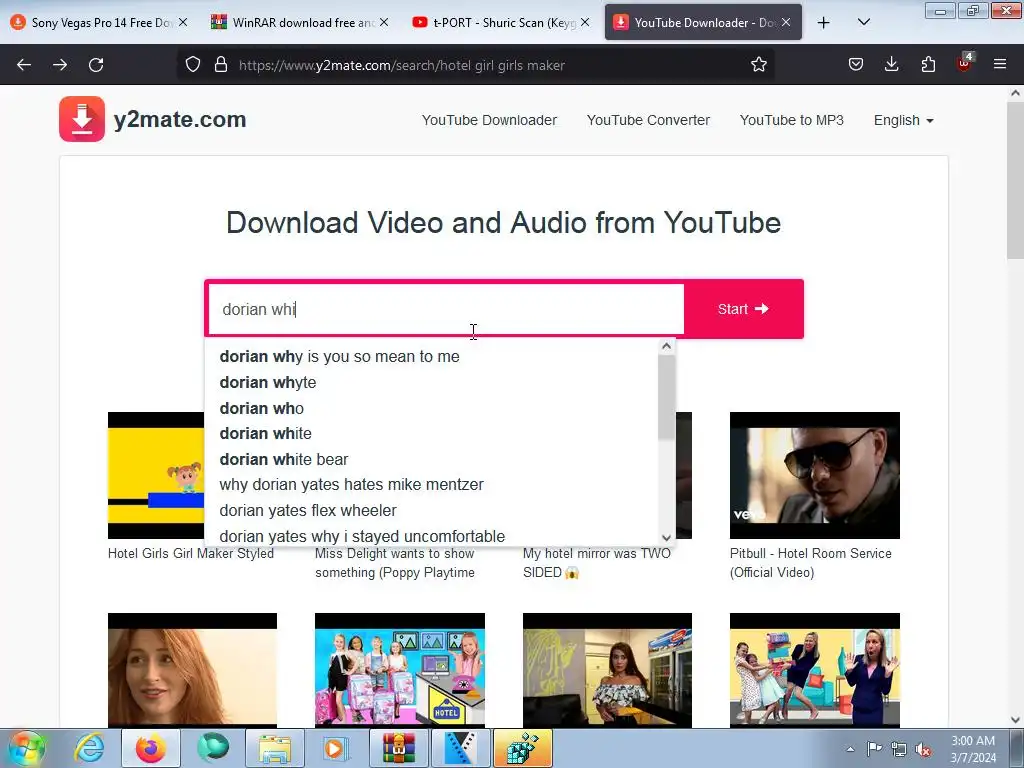Choose 'why dorian yates hates mike mentzer'
1024x768 pixels.
click(x=432, y=485)
